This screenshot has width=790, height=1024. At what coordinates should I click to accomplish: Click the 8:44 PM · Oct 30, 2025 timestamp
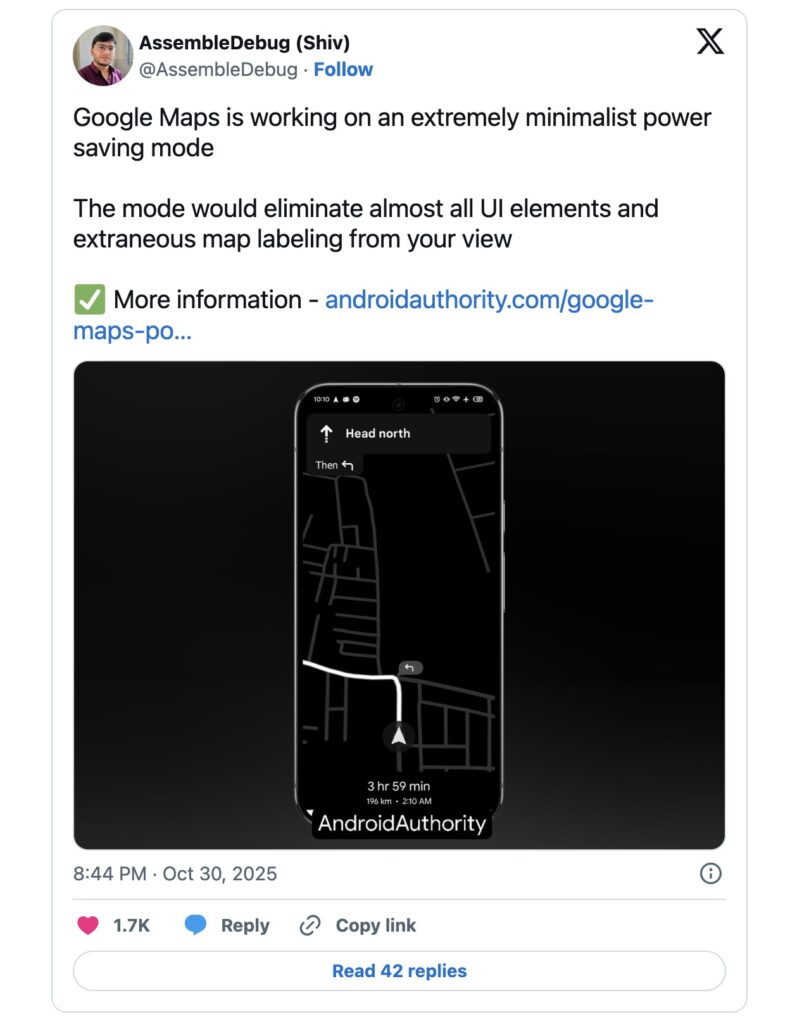(175, 873)
